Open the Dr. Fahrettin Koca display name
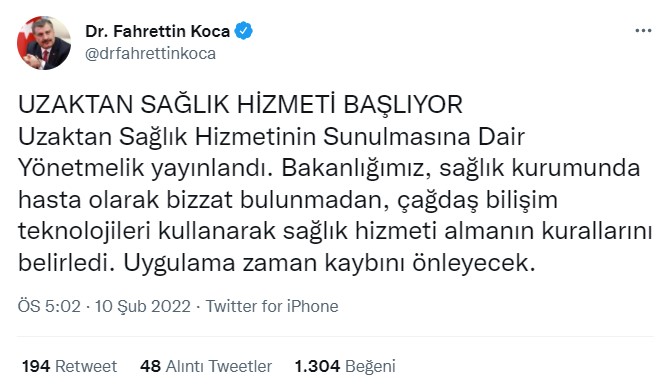This screenshot has height=387, width=667. coord(157,31)
